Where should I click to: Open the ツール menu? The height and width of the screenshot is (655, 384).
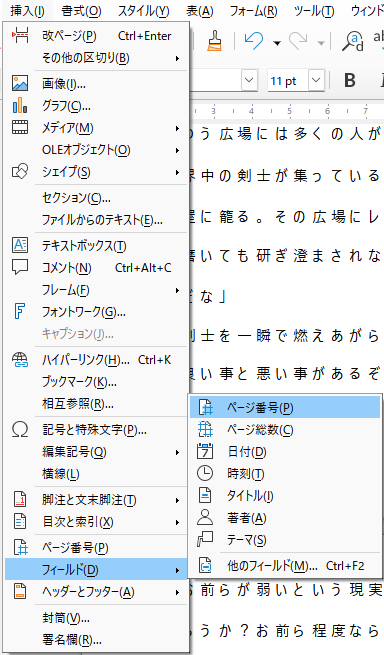[314, 11]
